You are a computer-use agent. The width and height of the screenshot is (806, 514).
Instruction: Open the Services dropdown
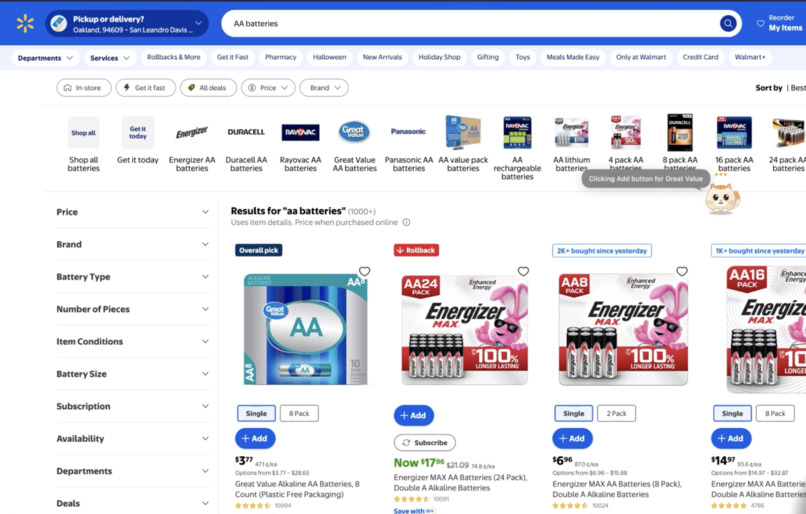coord(109,58)
